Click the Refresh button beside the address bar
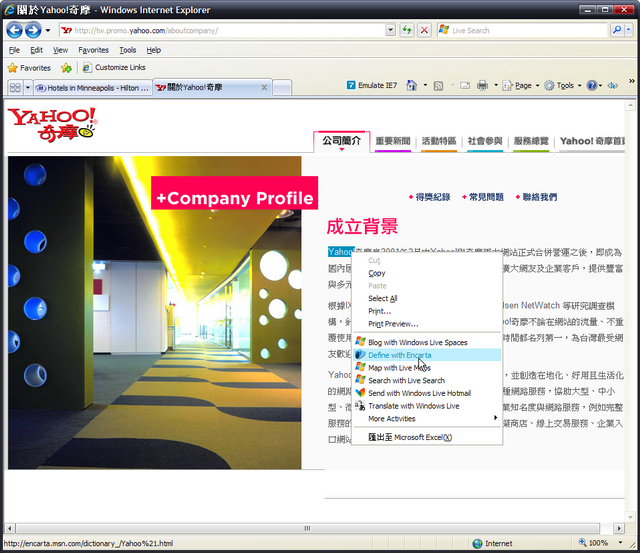 [x=407, y=30]
